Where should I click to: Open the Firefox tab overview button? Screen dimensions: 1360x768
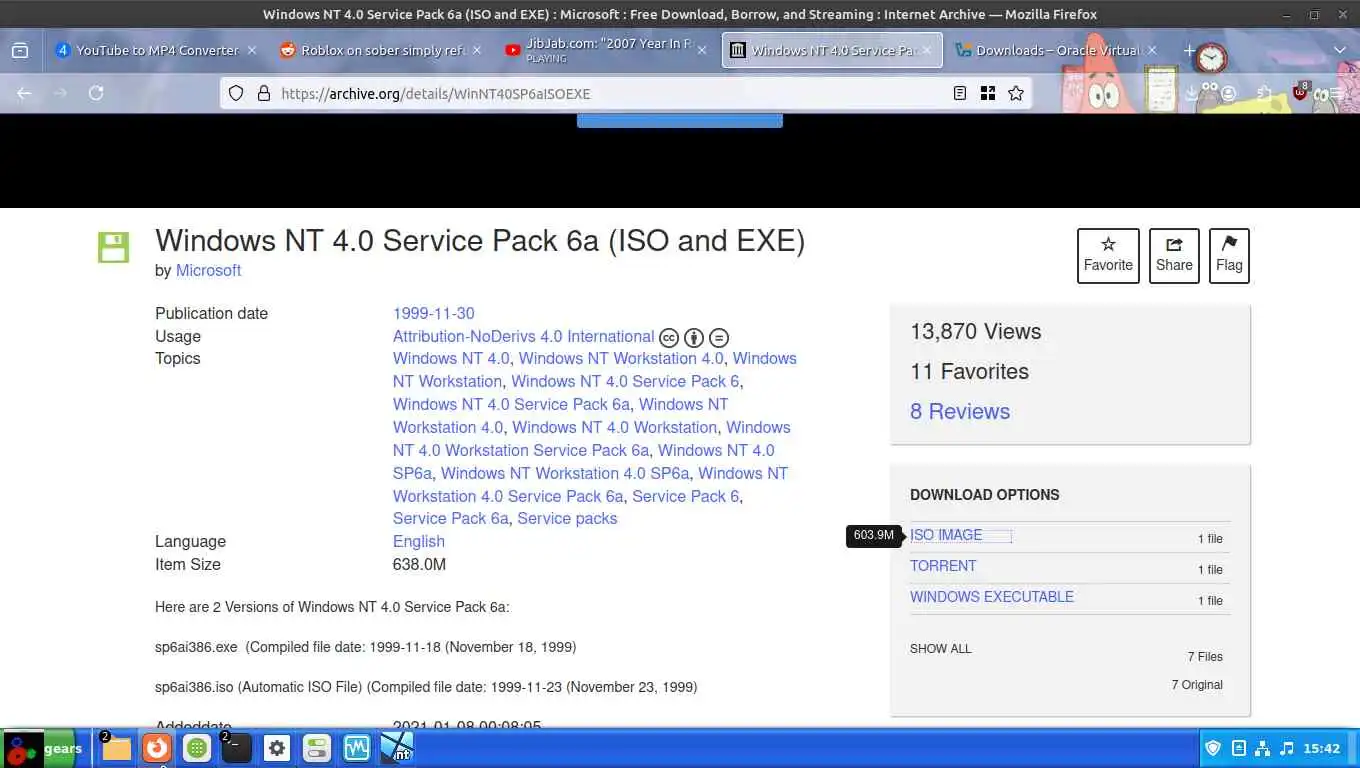click(20, 50)
